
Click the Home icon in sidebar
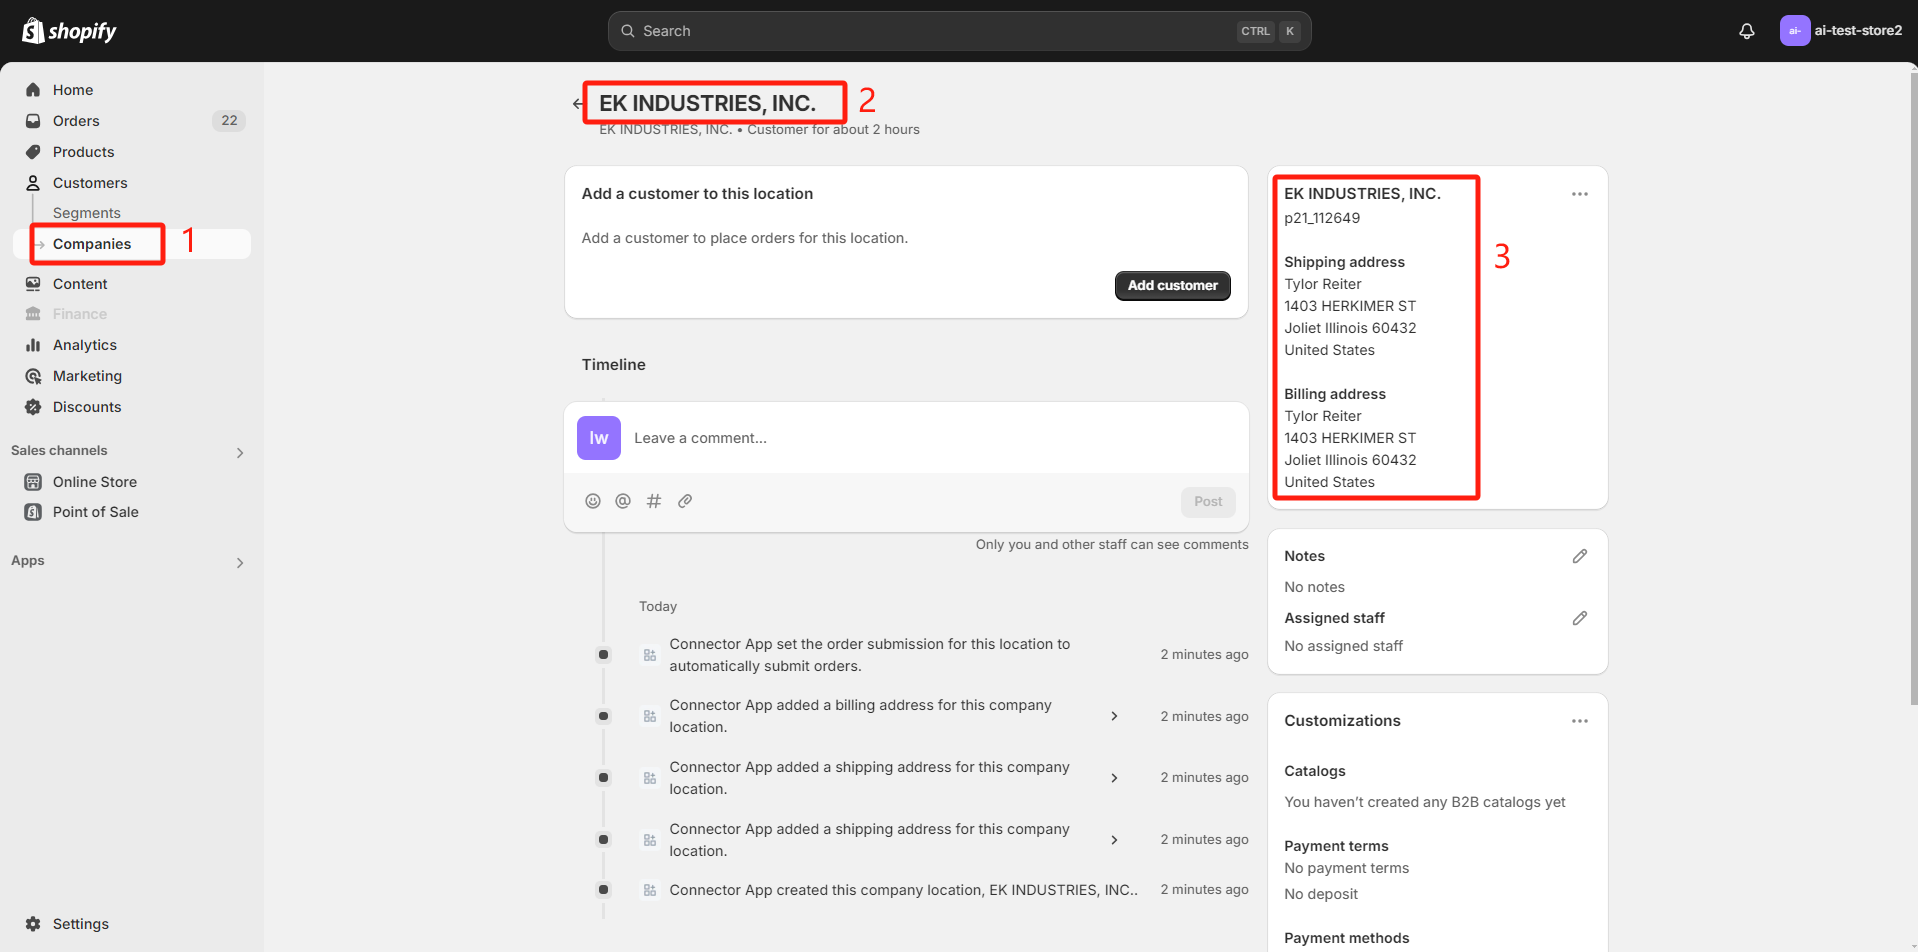point(33,90)
